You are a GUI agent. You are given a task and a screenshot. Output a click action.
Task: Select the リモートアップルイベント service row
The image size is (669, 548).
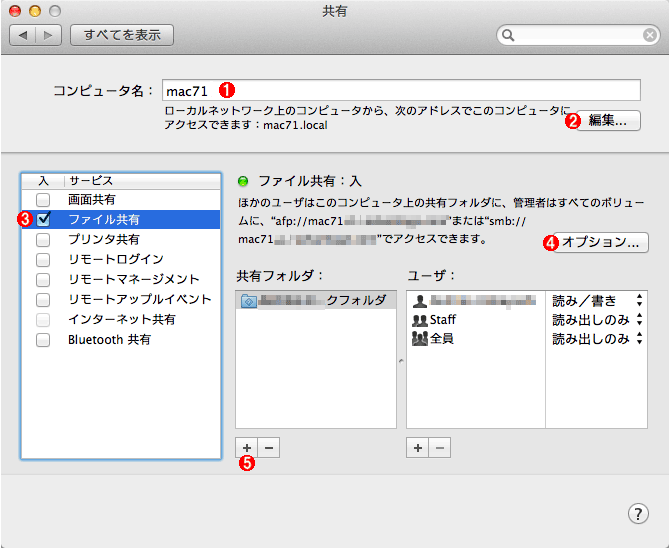[x=121, y=300]
